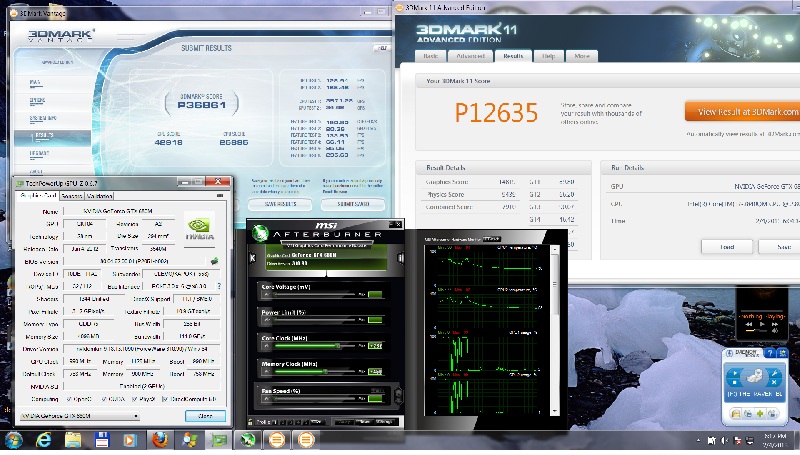Take a GPU-Z screenshot with the camera icon
Image resolution: width=800 pixels, height=455 pixels.
pyautogui.click(x=220, y=196)
